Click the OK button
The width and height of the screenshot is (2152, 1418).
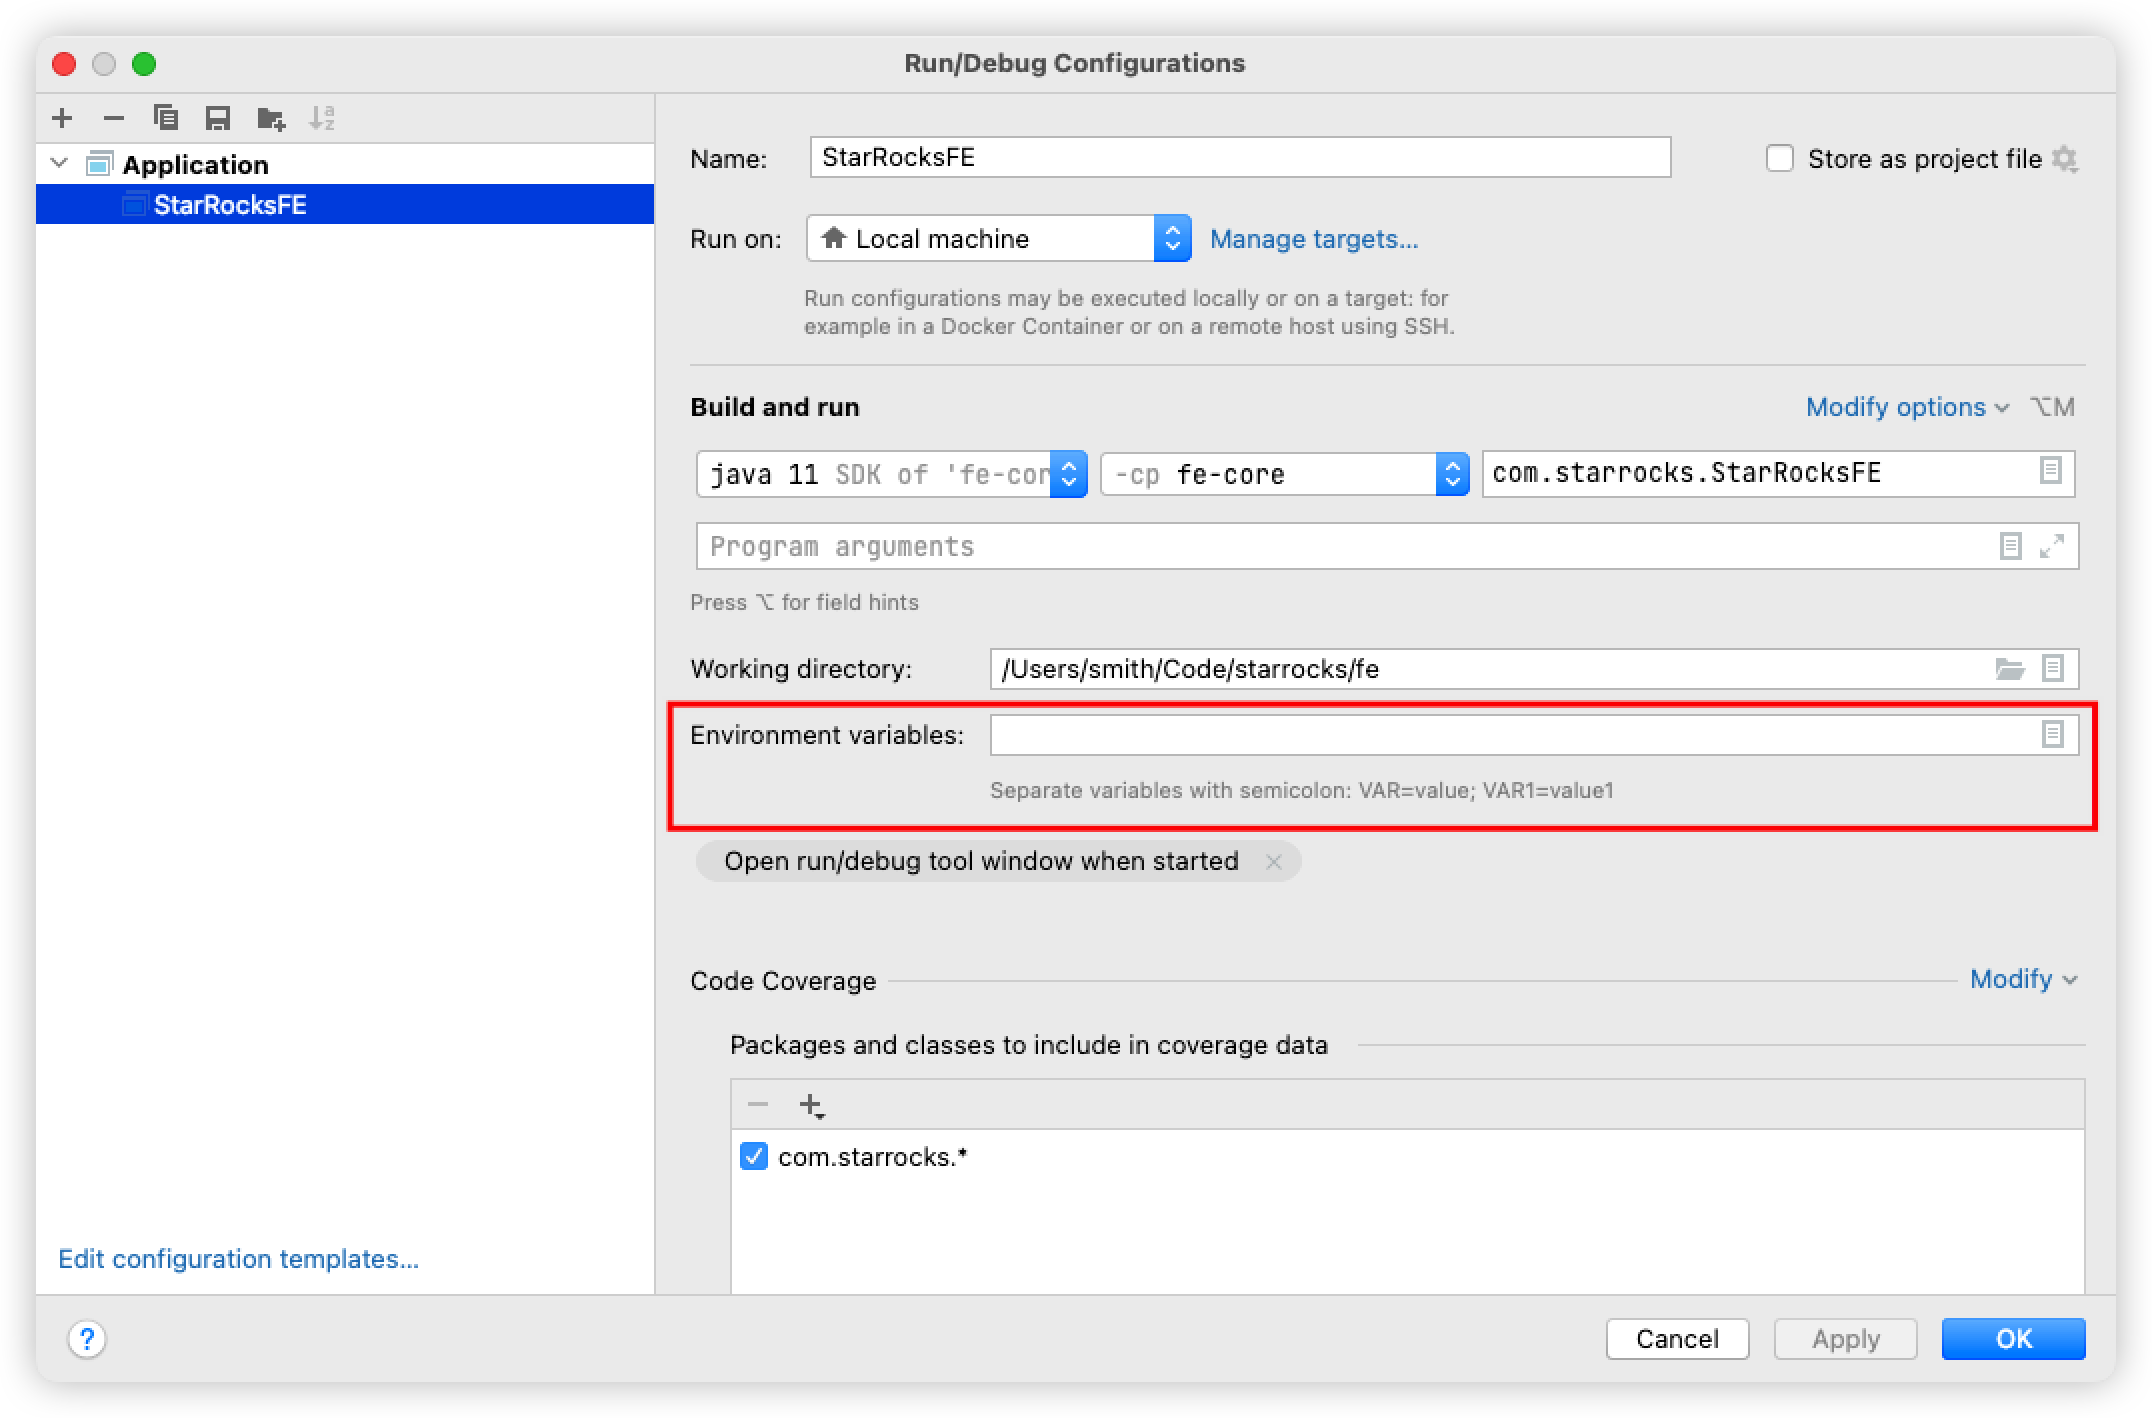click(2012, 1339)
